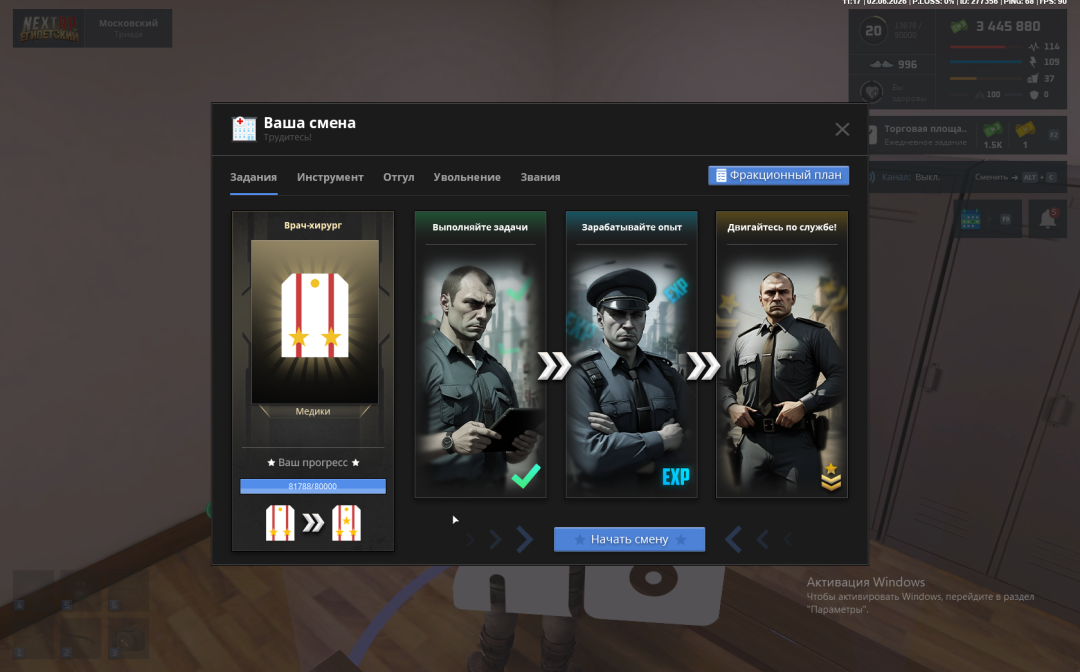Click the large Врач-хирург shoulder insignia
This screenshot has width=1080, height=672.
click(x=315, y=315)
